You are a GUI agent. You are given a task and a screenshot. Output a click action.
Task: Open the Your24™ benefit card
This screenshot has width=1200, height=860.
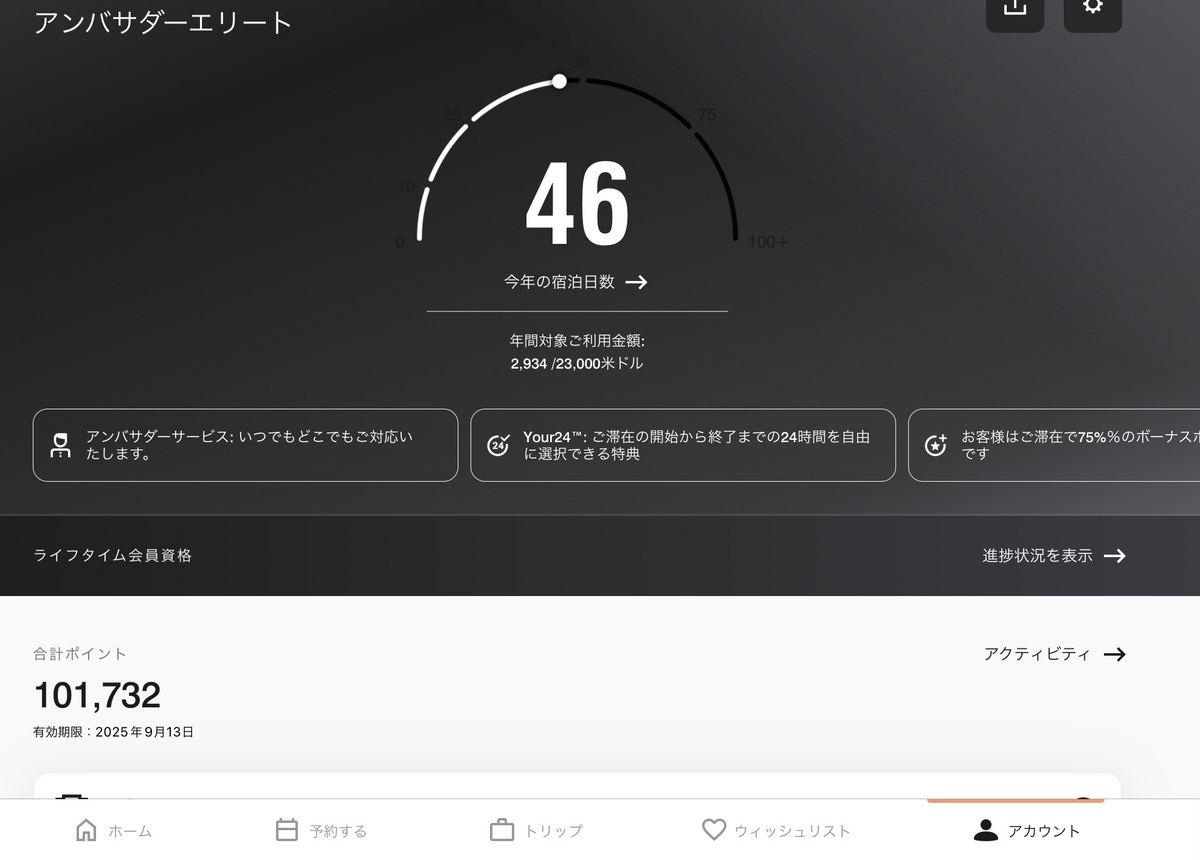tap(683, 445)
